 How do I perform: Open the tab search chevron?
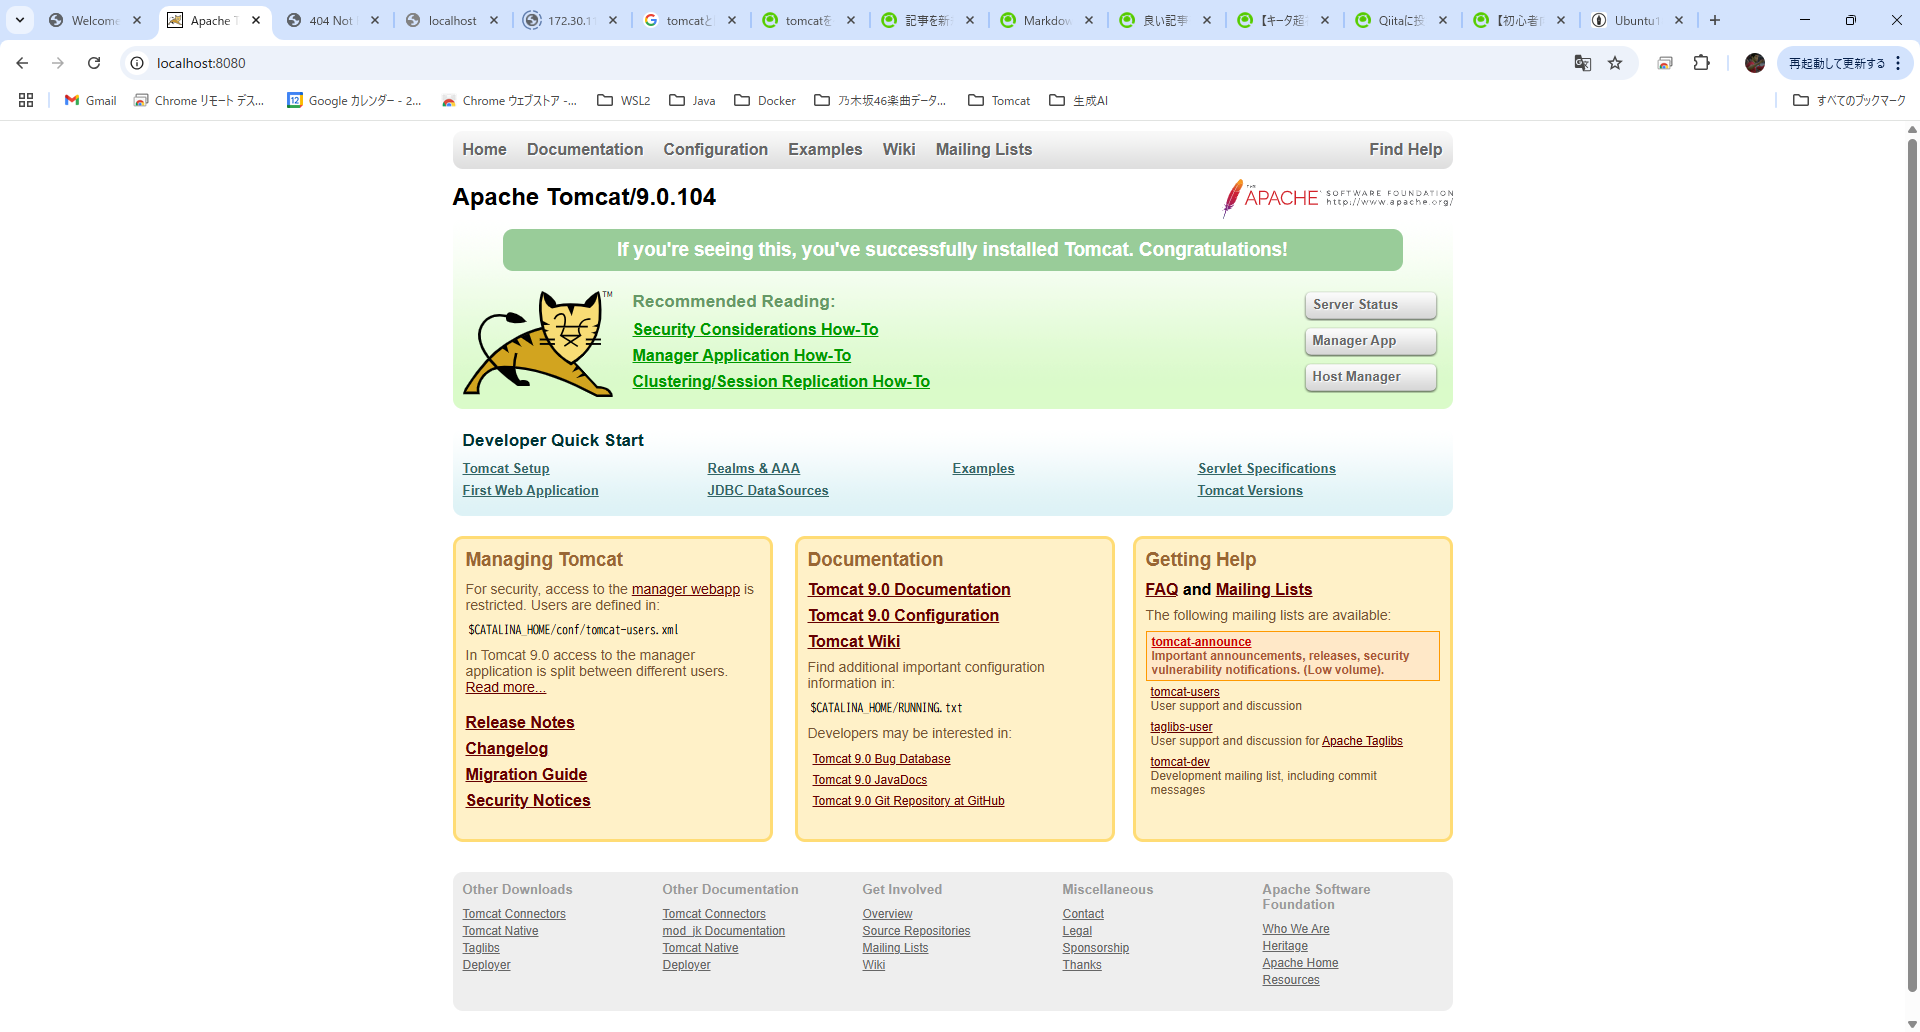click(19, 20)
